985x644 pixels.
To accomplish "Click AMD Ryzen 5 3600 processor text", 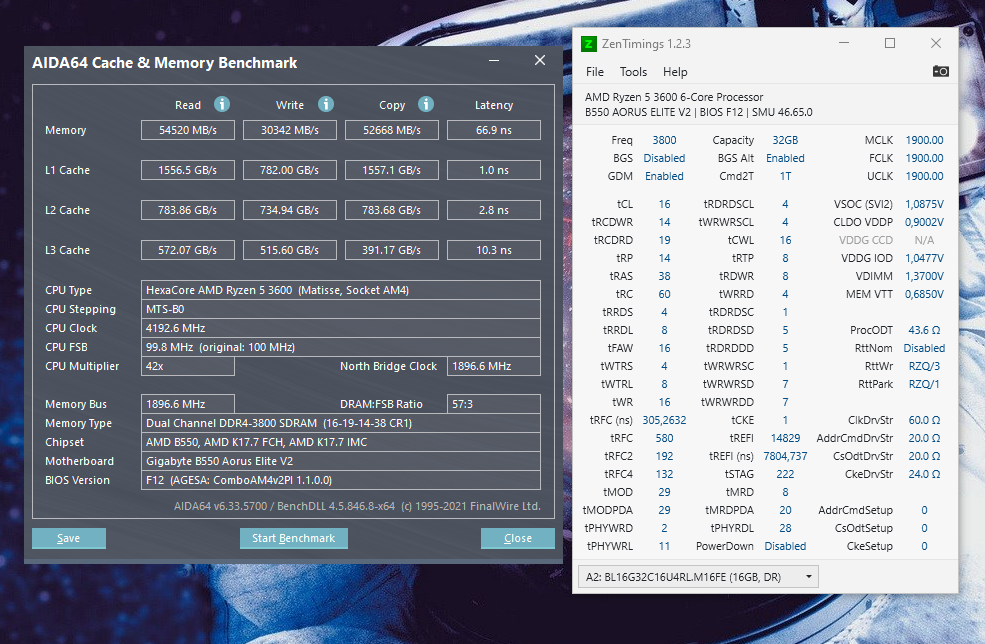I will [x=674, y=97].
